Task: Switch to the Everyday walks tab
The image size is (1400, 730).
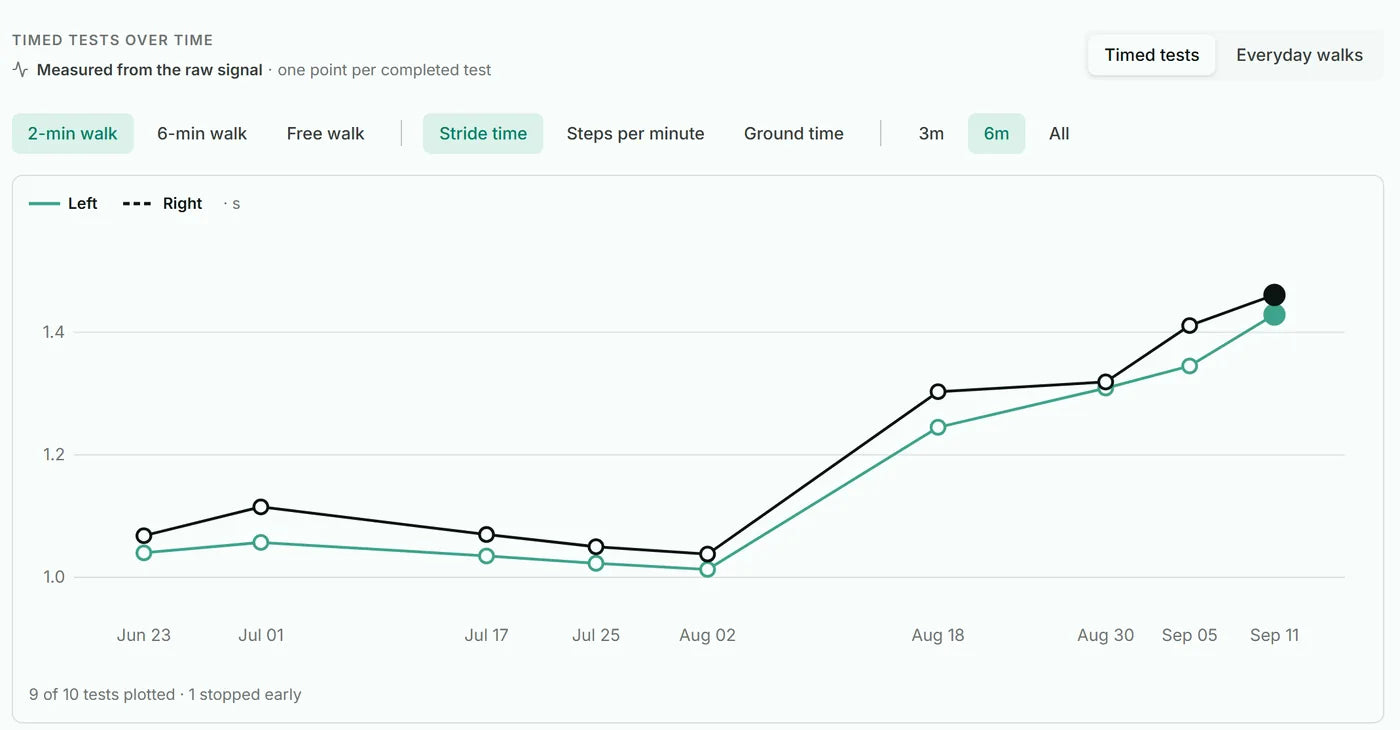Action: (1299, 55)
